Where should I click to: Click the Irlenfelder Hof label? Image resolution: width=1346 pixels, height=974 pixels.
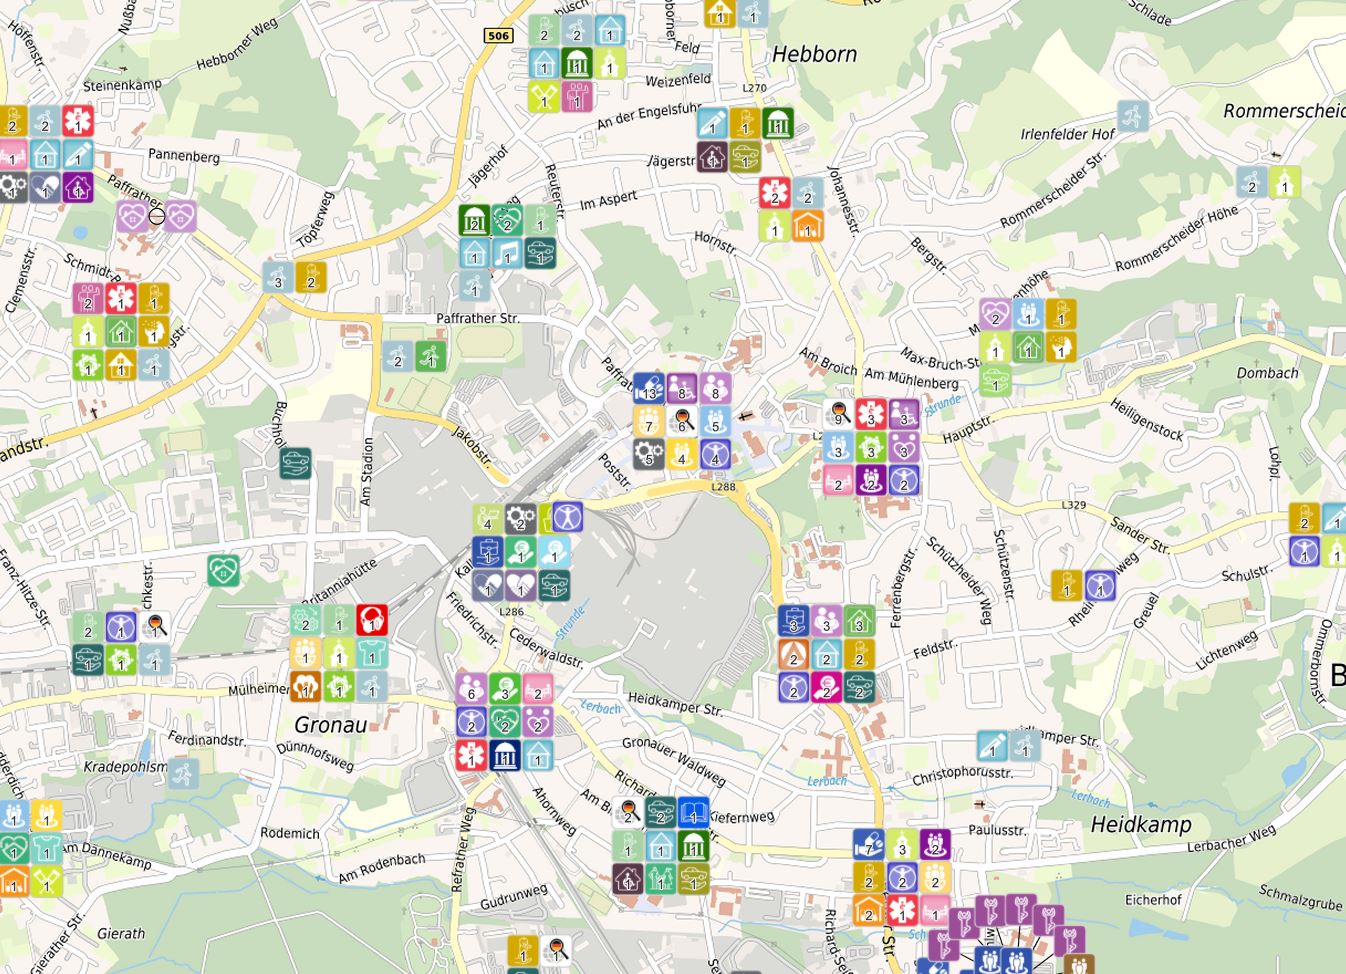pos(1068,134)
